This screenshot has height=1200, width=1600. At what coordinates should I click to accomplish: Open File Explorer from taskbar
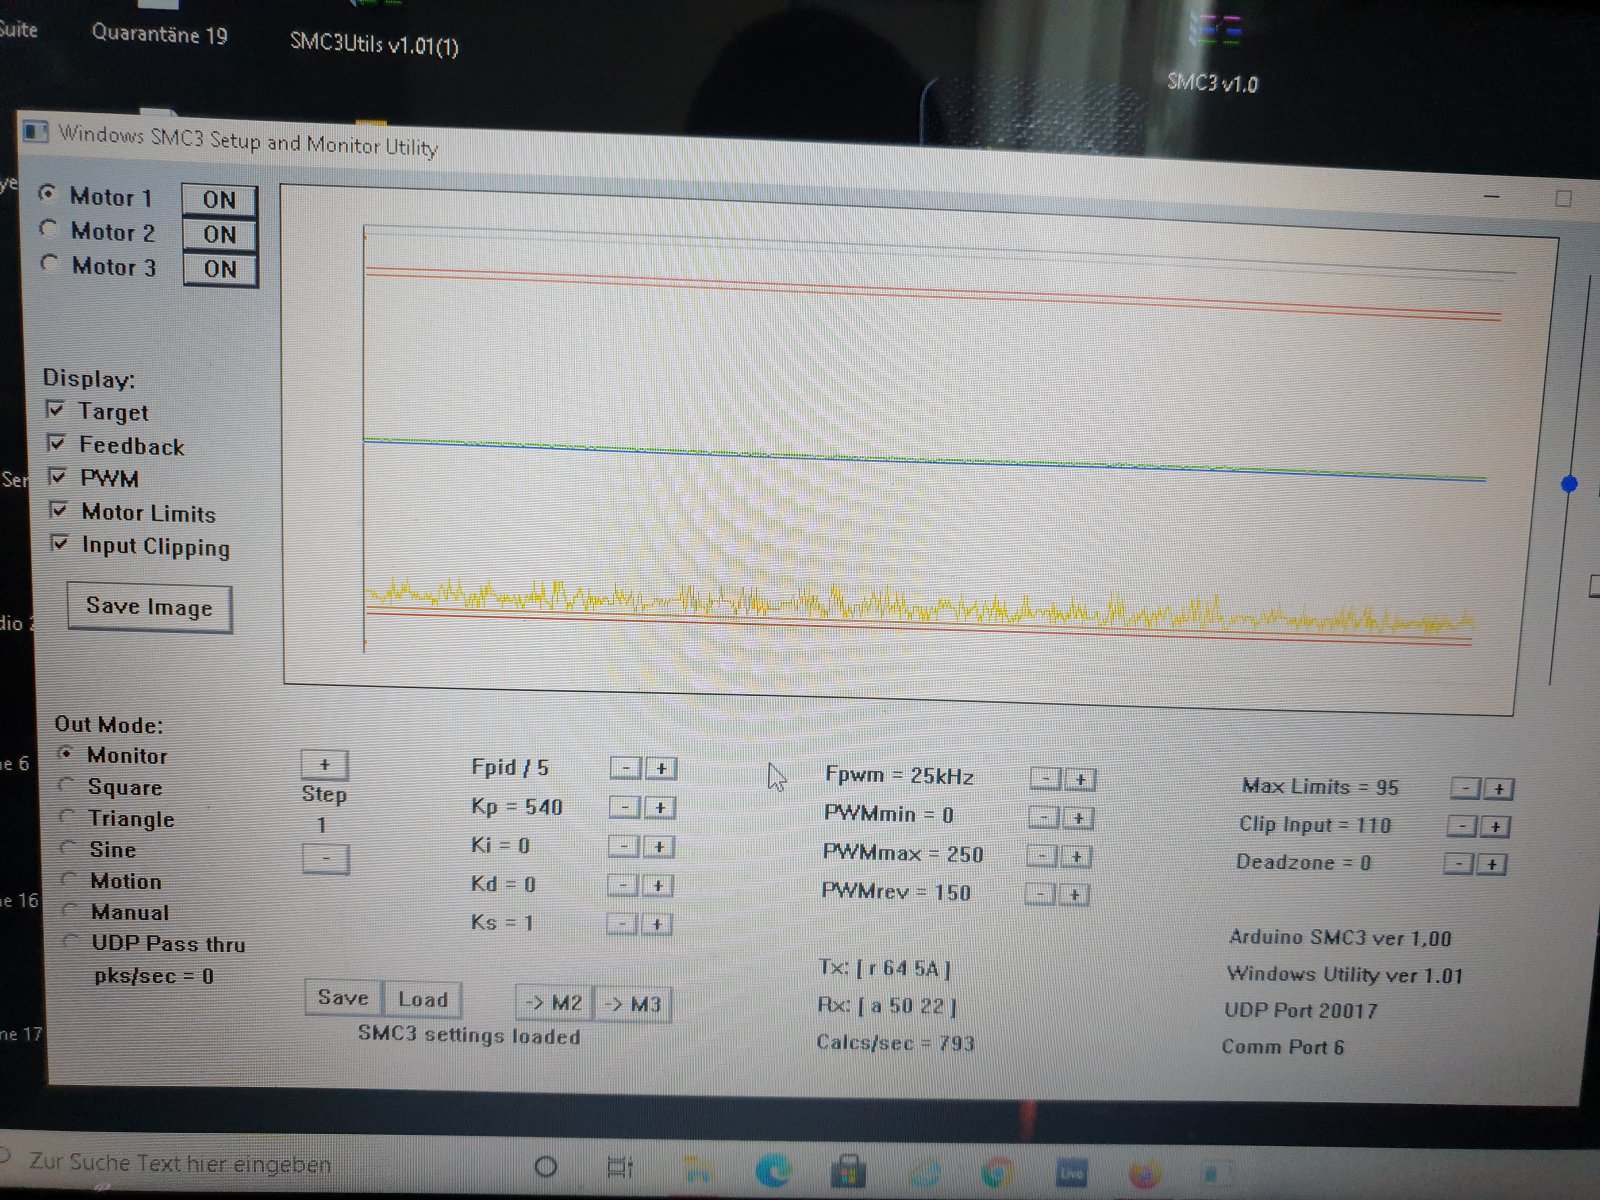point(697,1169)
